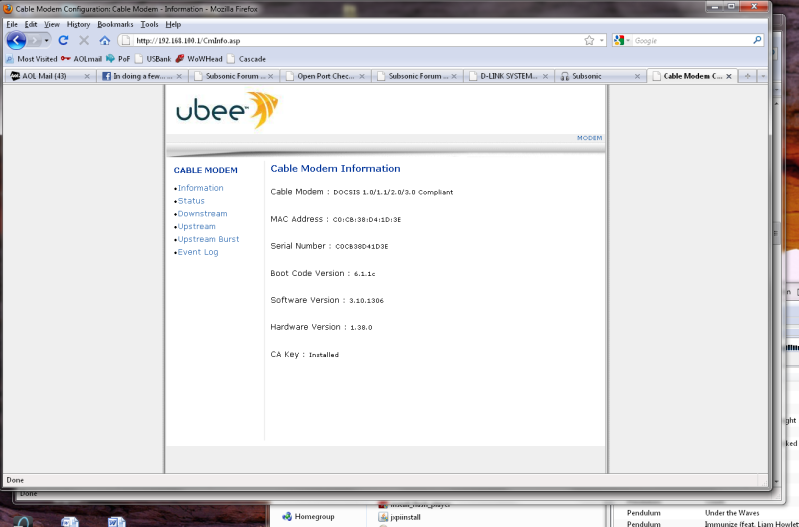Viewport: 799px width, 527px height.
Task: Click the Hardware Version value 1.38.0
Action: pos(361,328)
